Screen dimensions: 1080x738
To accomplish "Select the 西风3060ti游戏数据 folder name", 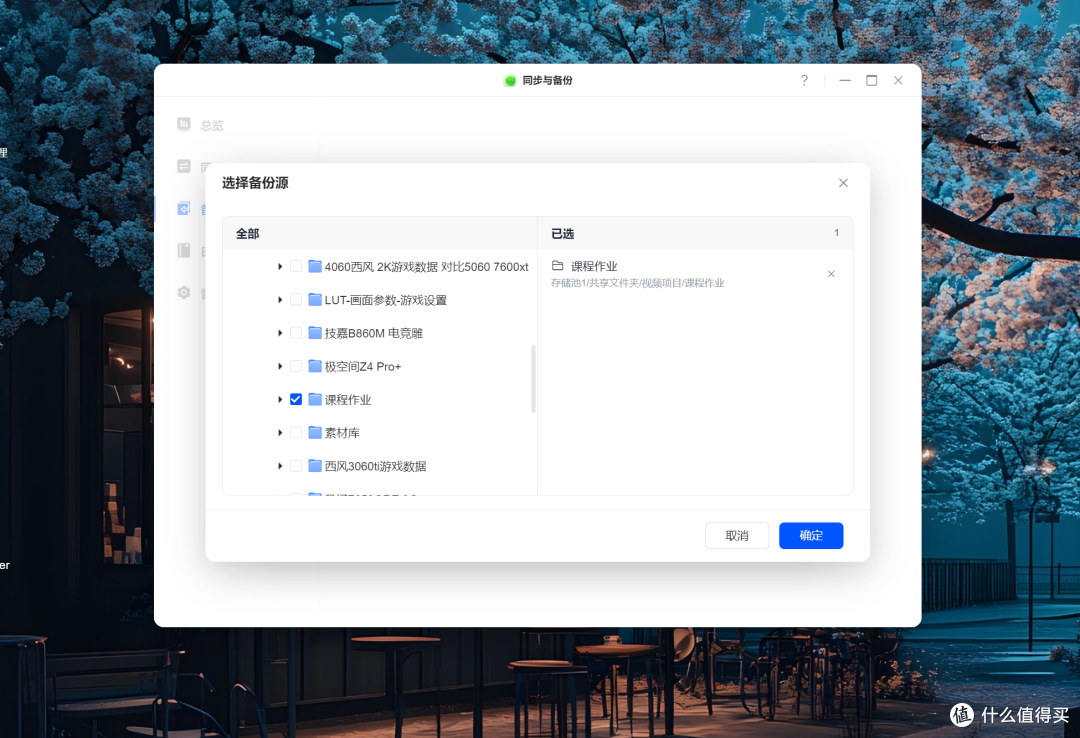I will [x=375, y=467].
